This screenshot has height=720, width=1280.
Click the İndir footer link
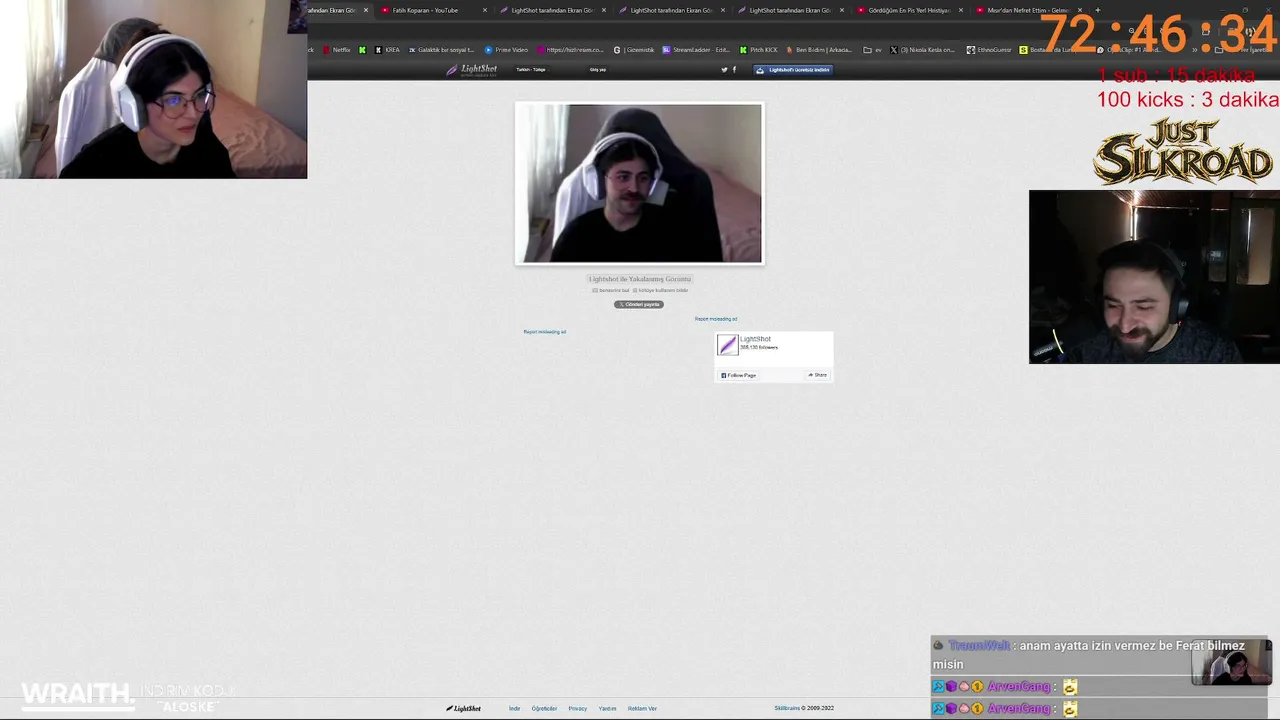coord(515,708)
